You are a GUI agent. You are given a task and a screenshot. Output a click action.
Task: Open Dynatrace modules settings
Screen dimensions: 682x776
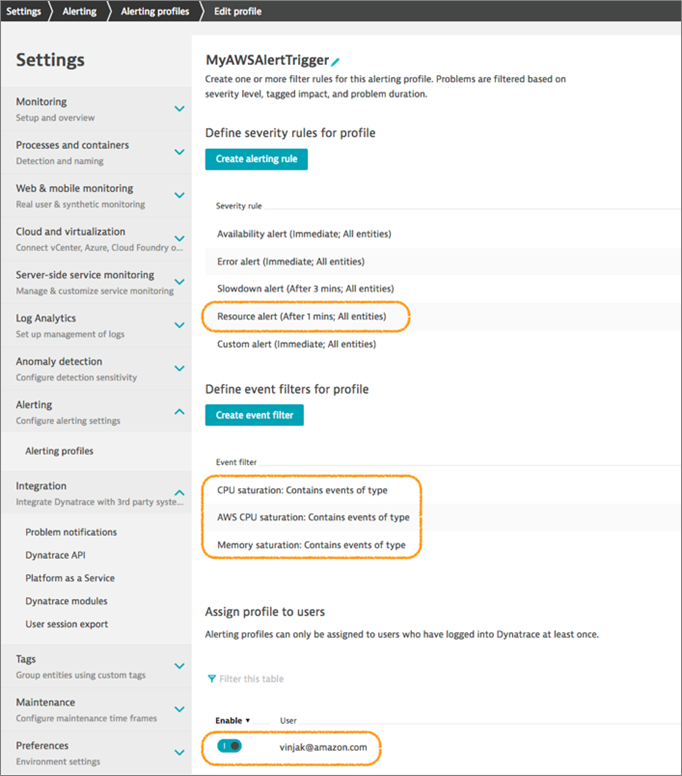pyautogui.click(x=66, y=601)
